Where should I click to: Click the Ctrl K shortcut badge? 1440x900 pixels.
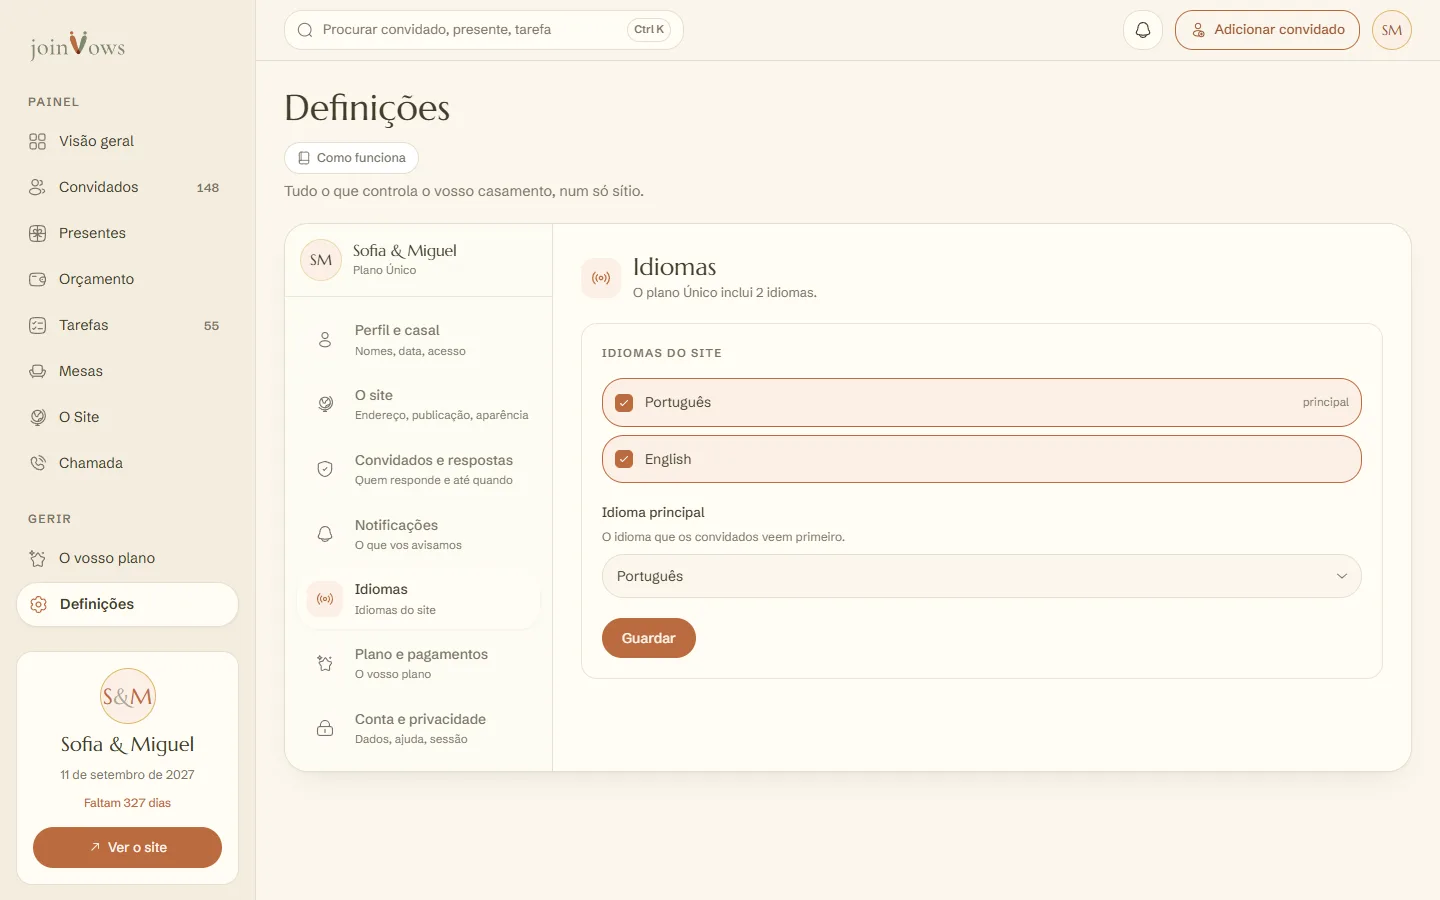coord(649,30)
